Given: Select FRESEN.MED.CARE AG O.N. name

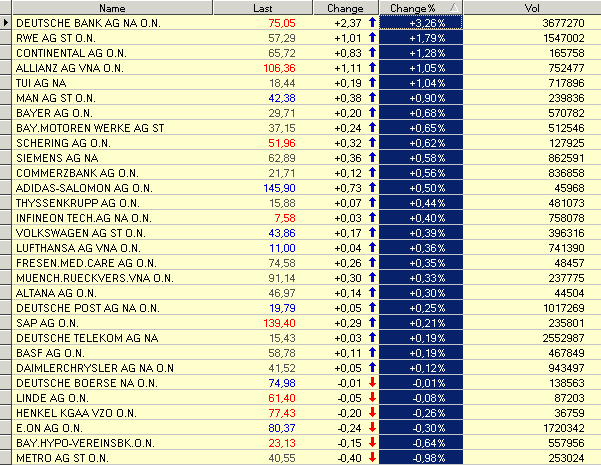Looking at the screenshot, I should click(x=86, y=263).
